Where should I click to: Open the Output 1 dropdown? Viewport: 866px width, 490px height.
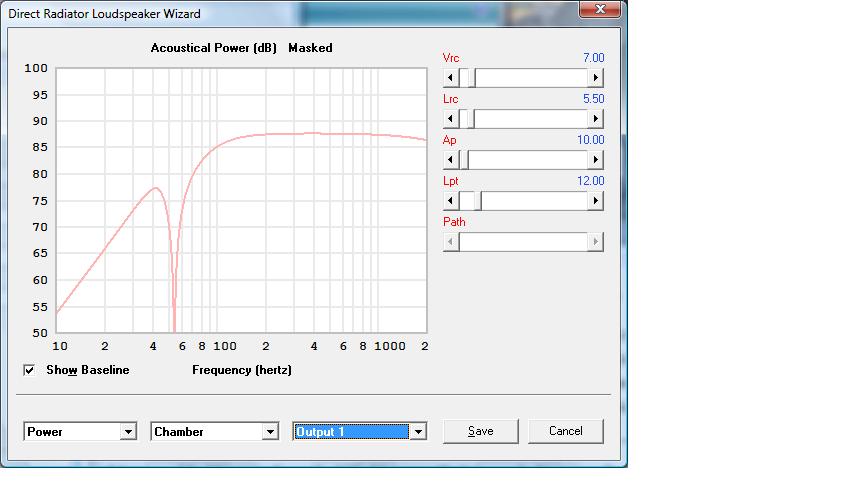(418, 431)
